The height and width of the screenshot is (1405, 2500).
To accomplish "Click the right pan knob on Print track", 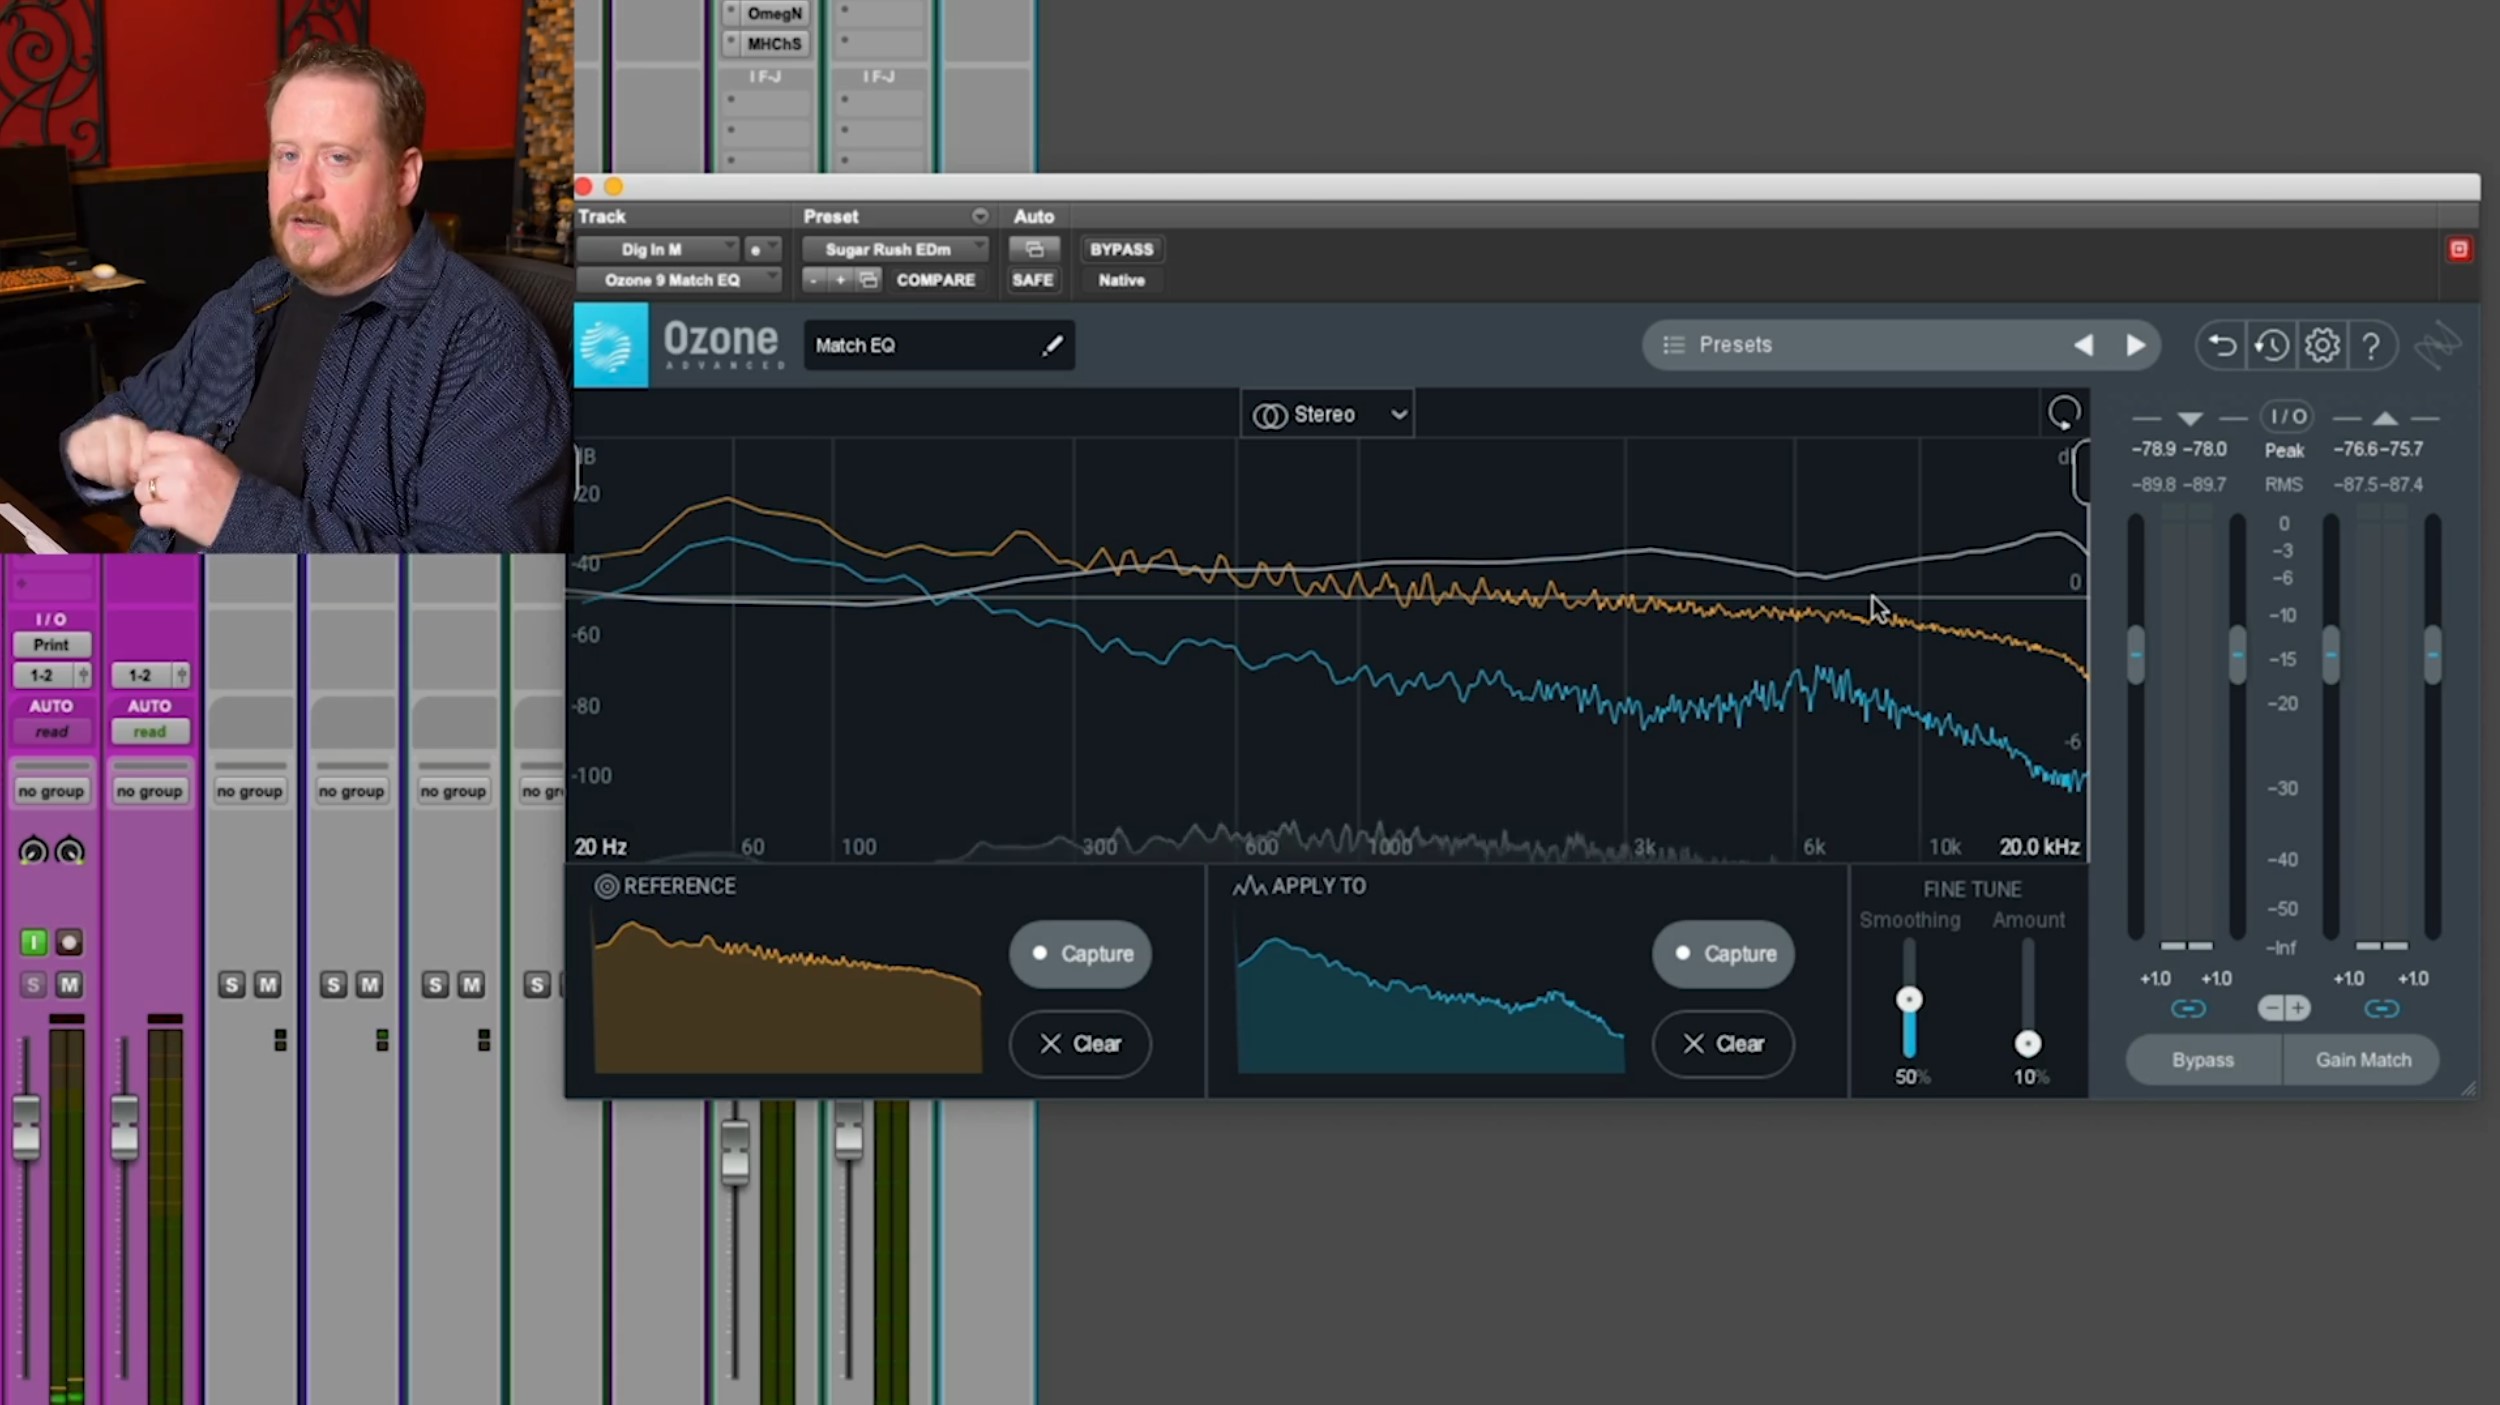I will 69,851.
